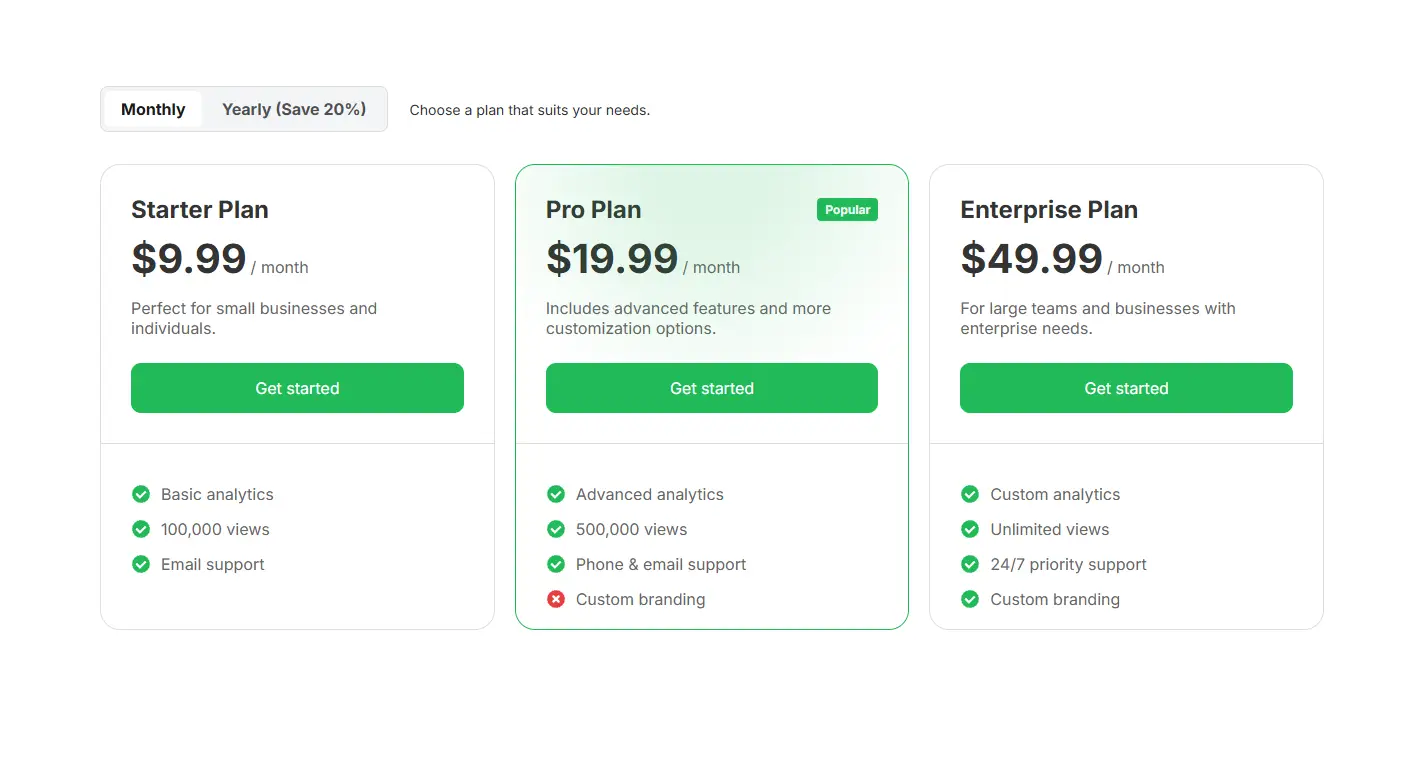This screenshot has width=1424, height=771.
Task: Click the Starter Plan title
Action: tap(200, 210)
